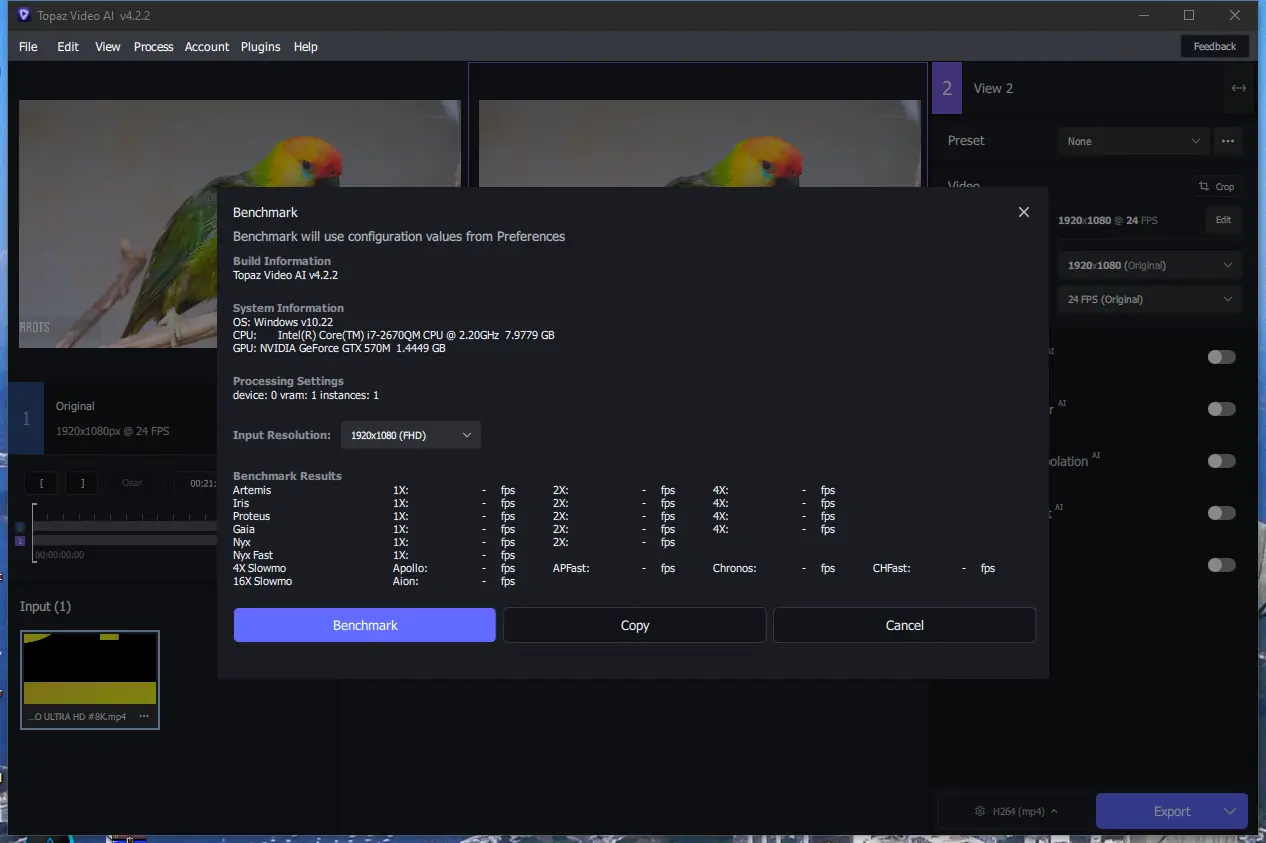Maximize the Topaz Video AI window
This screenshot has height=843, width=1266.
tap(1189, 15)
